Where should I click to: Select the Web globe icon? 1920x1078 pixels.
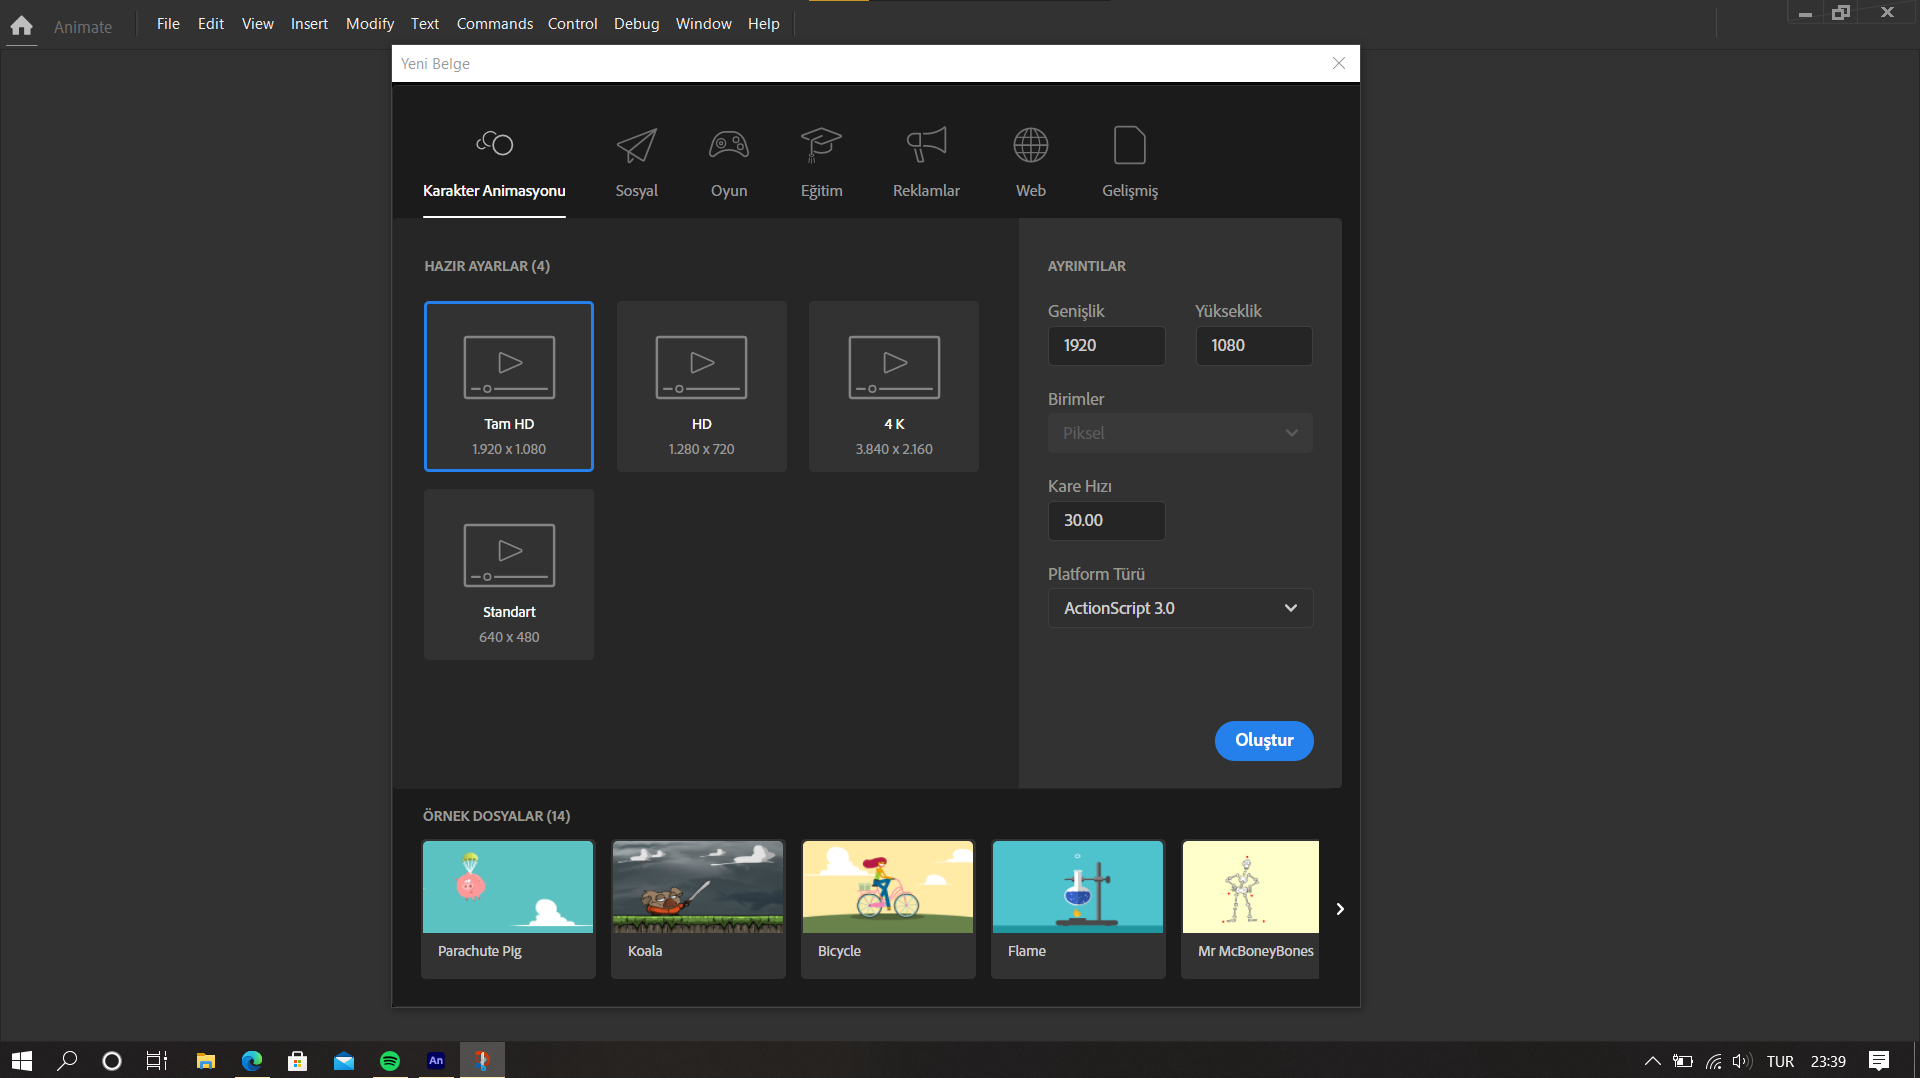tap(1031, 145)
